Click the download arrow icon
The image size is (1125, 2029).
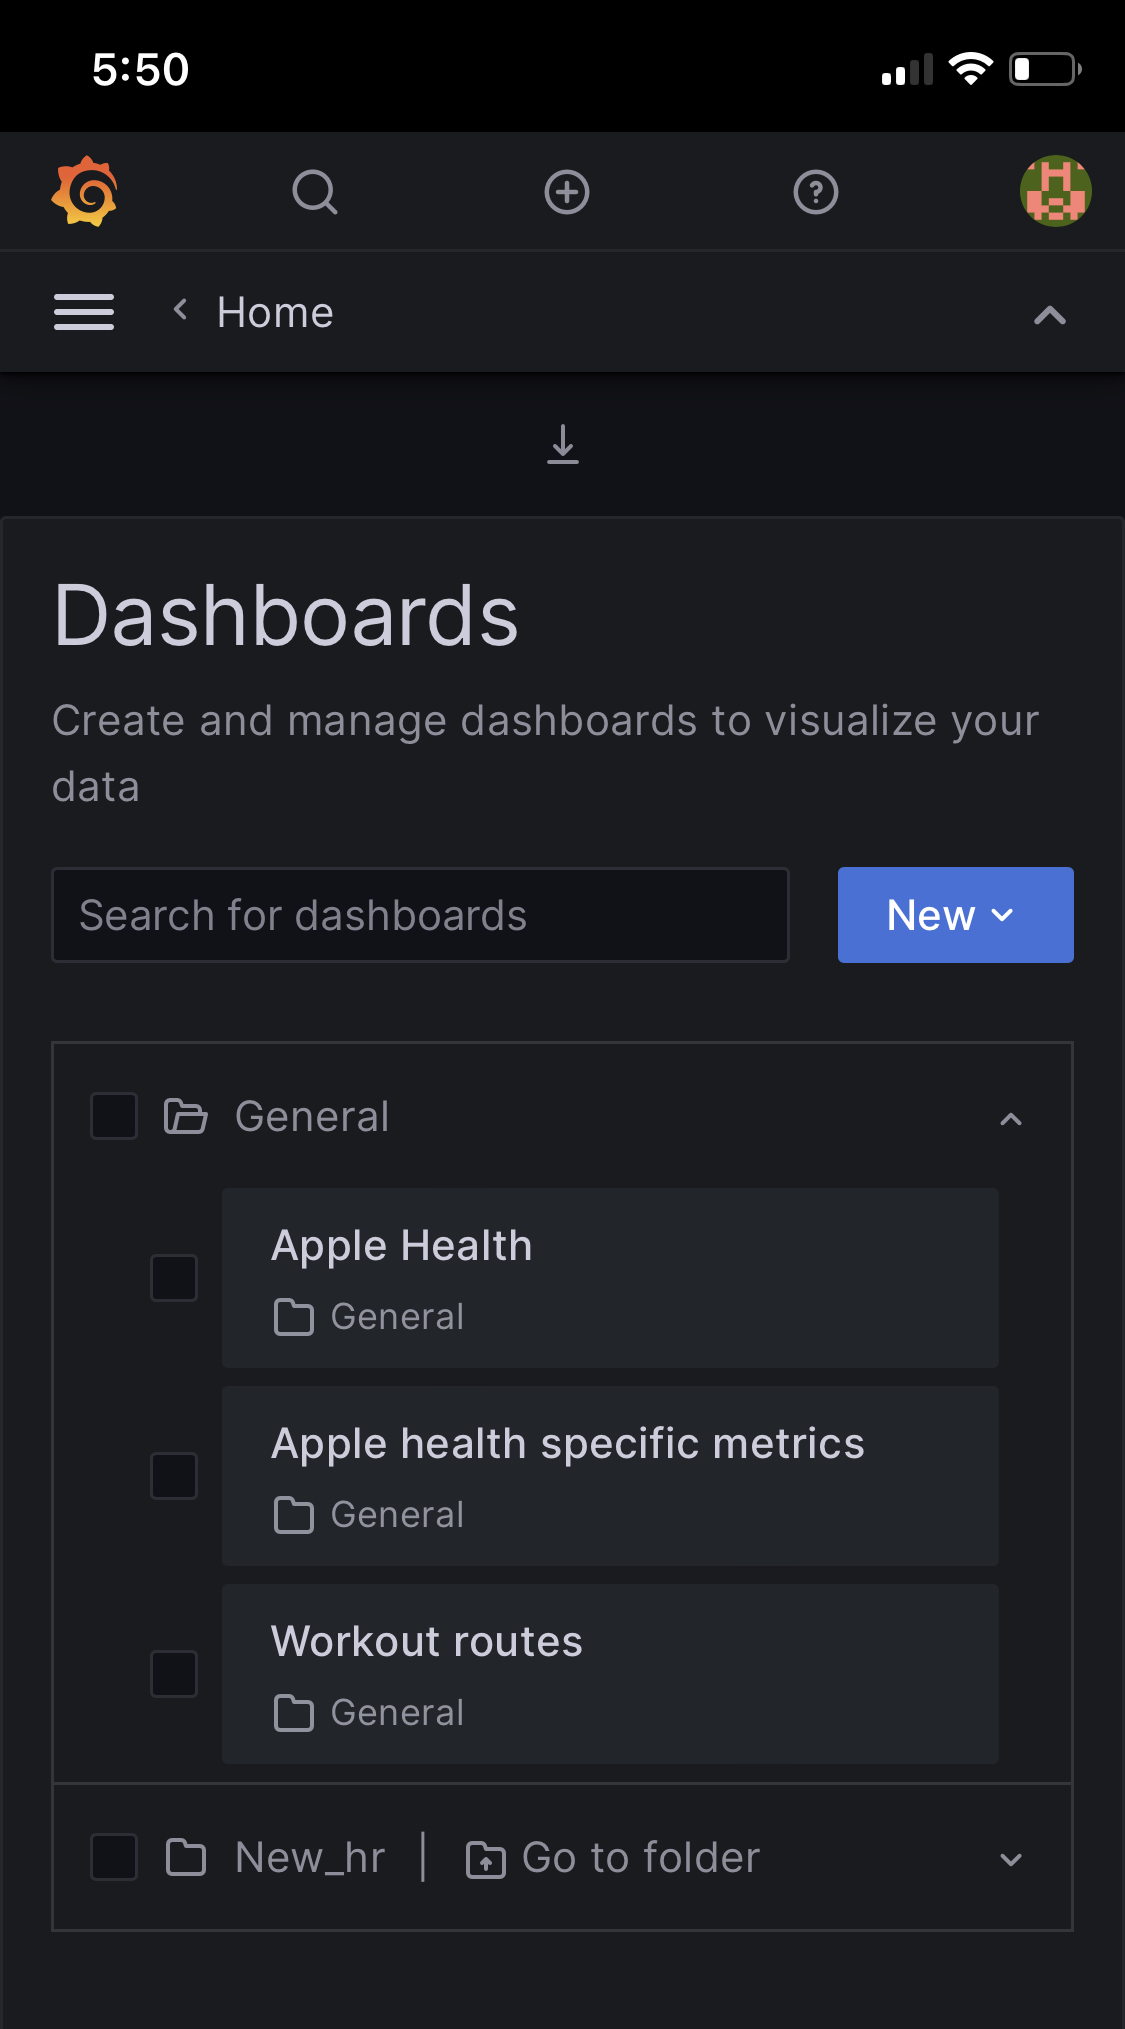click(x=563, y=445)
